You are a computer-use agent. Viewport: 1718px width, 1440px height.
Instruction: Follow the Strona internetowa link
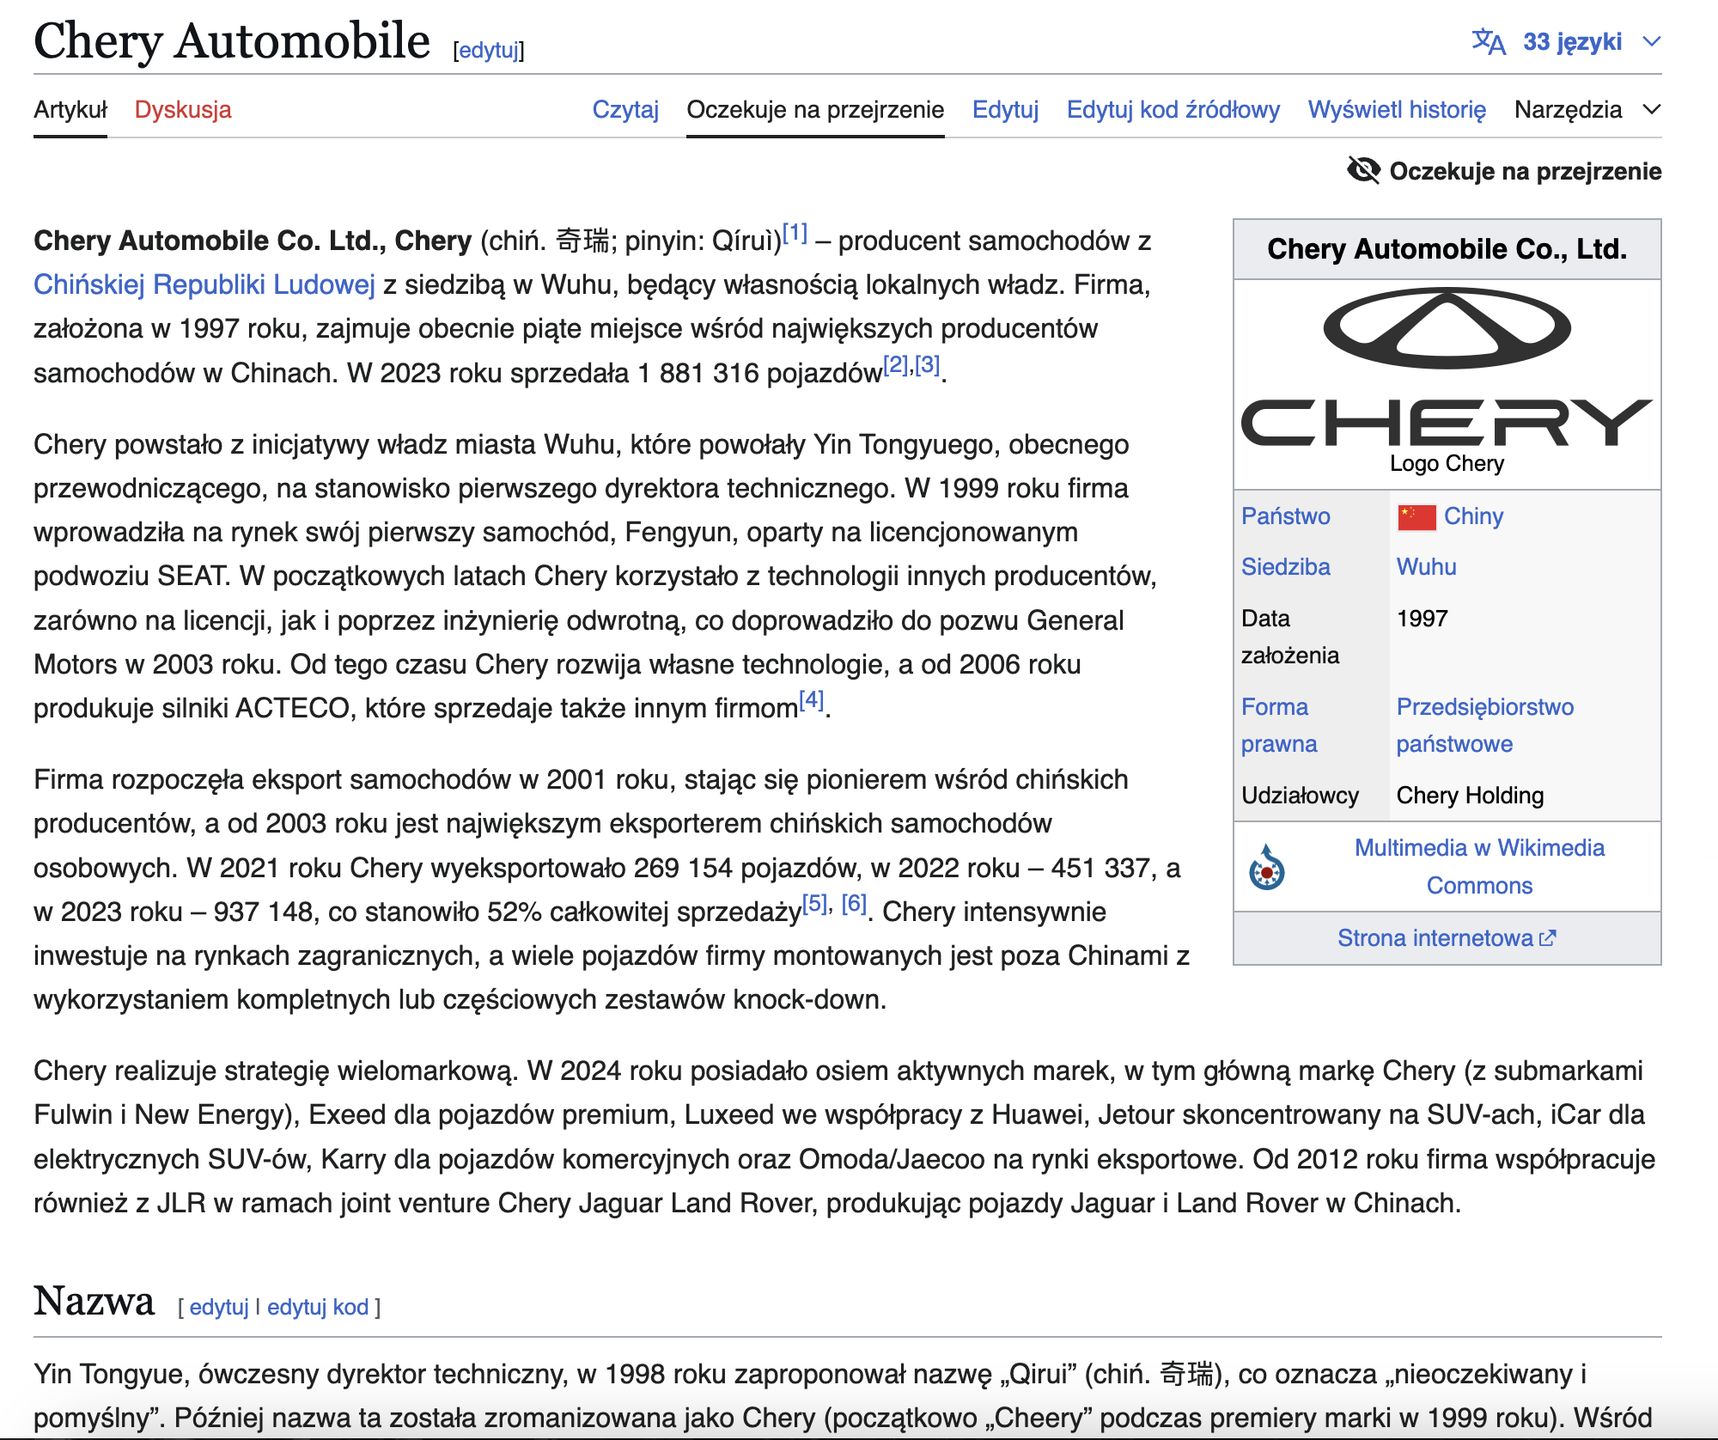coord(1434,938)
